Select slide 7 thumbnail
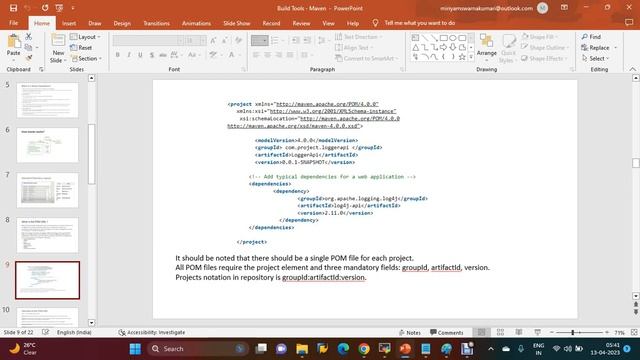 (x=47, y=190)
